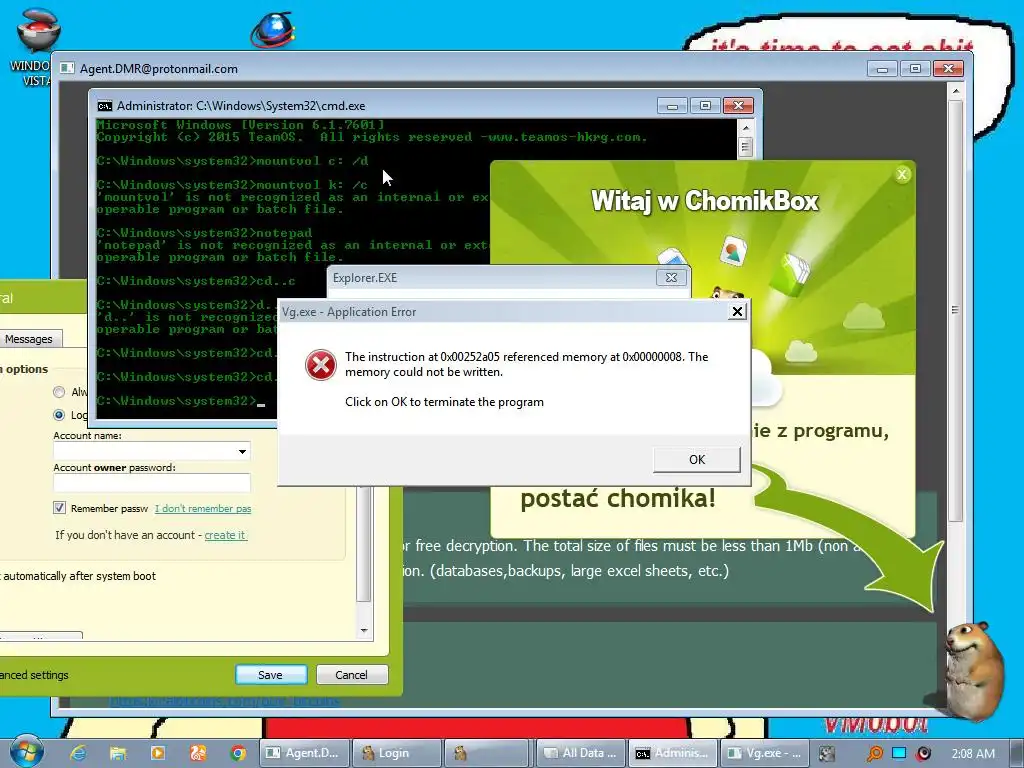This screenshot has height=768, width=1024.
Task: Click the green book icon in the ChomikBox banner
Action: (x=790, y=274)
